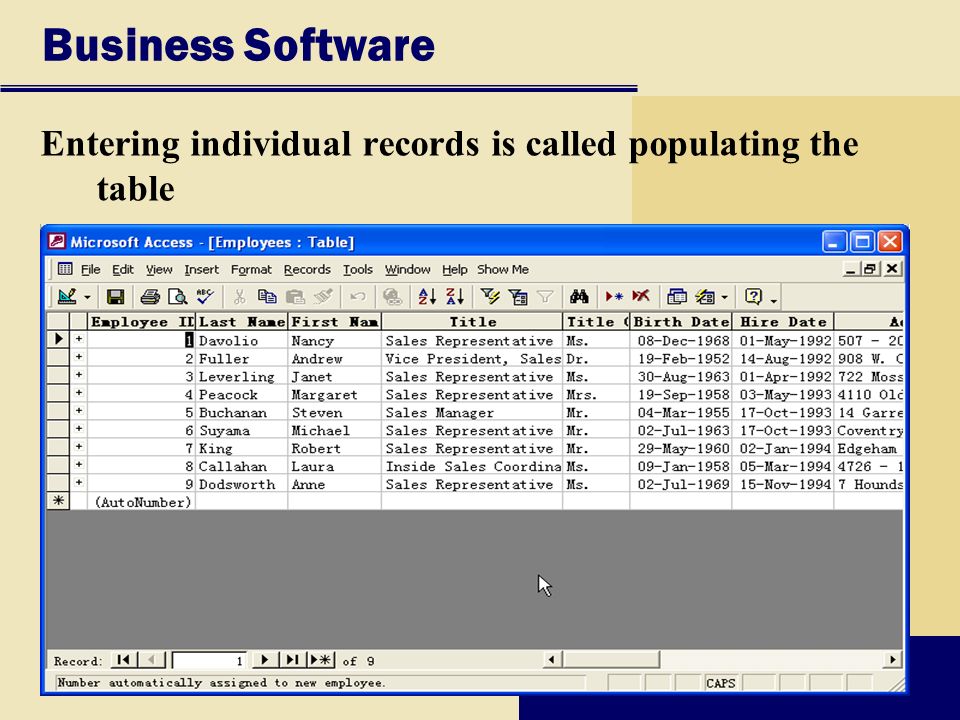Open the File menu
Image resolution: width=960 pixels, height=720 pixels.
tap(91, 269)
